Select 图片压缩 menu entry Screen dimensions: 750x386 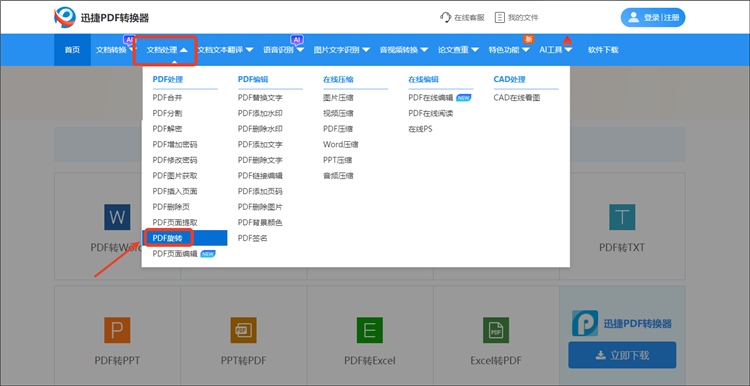[338, 98]
